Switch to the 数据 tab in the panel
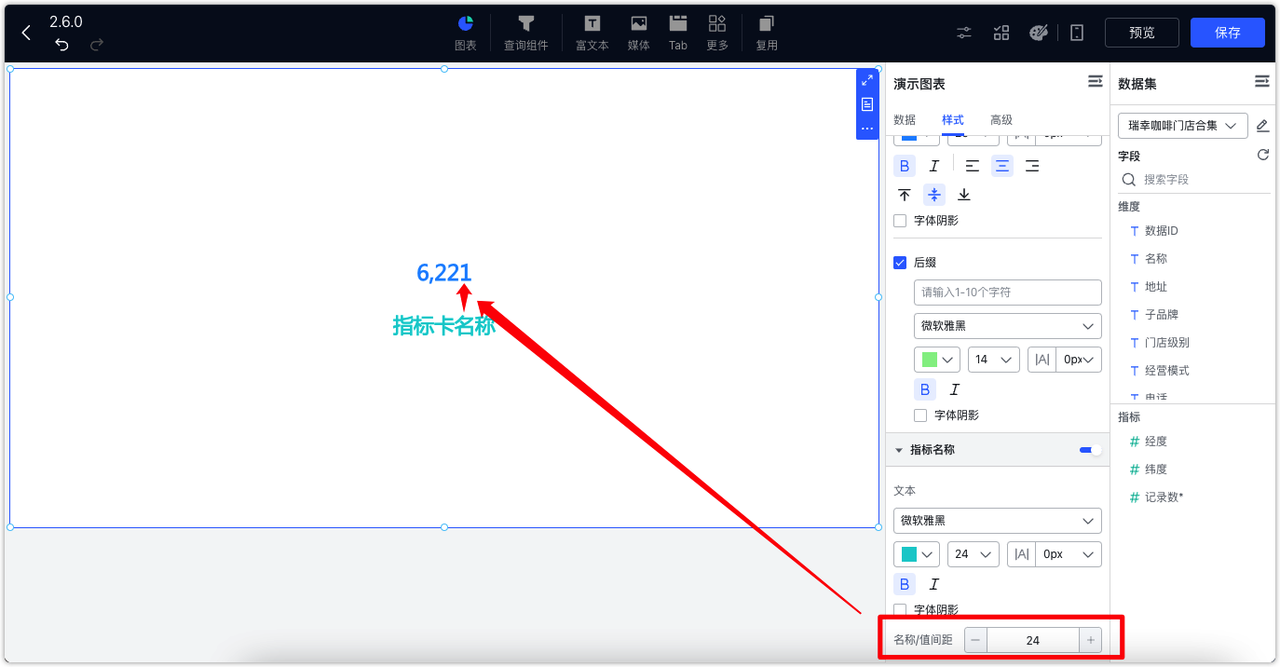The height and width of the screenshot is (667, 1280). coord(904,119)
